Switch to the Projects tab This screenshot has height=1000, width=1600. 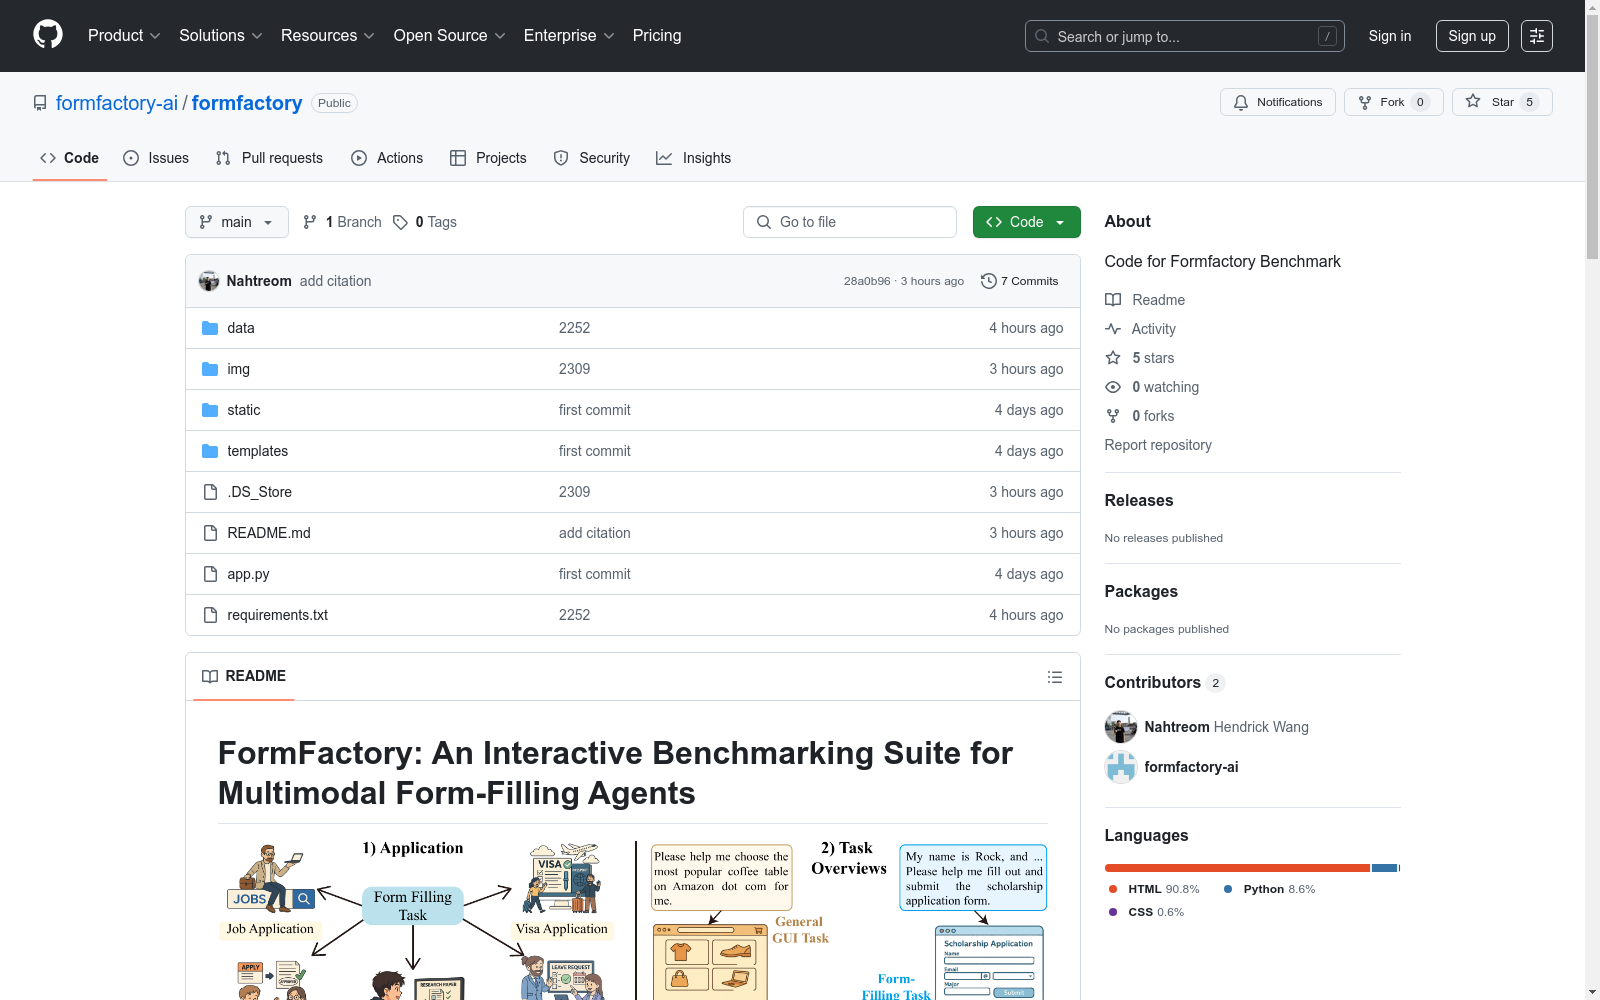click(x=488, y=158)
